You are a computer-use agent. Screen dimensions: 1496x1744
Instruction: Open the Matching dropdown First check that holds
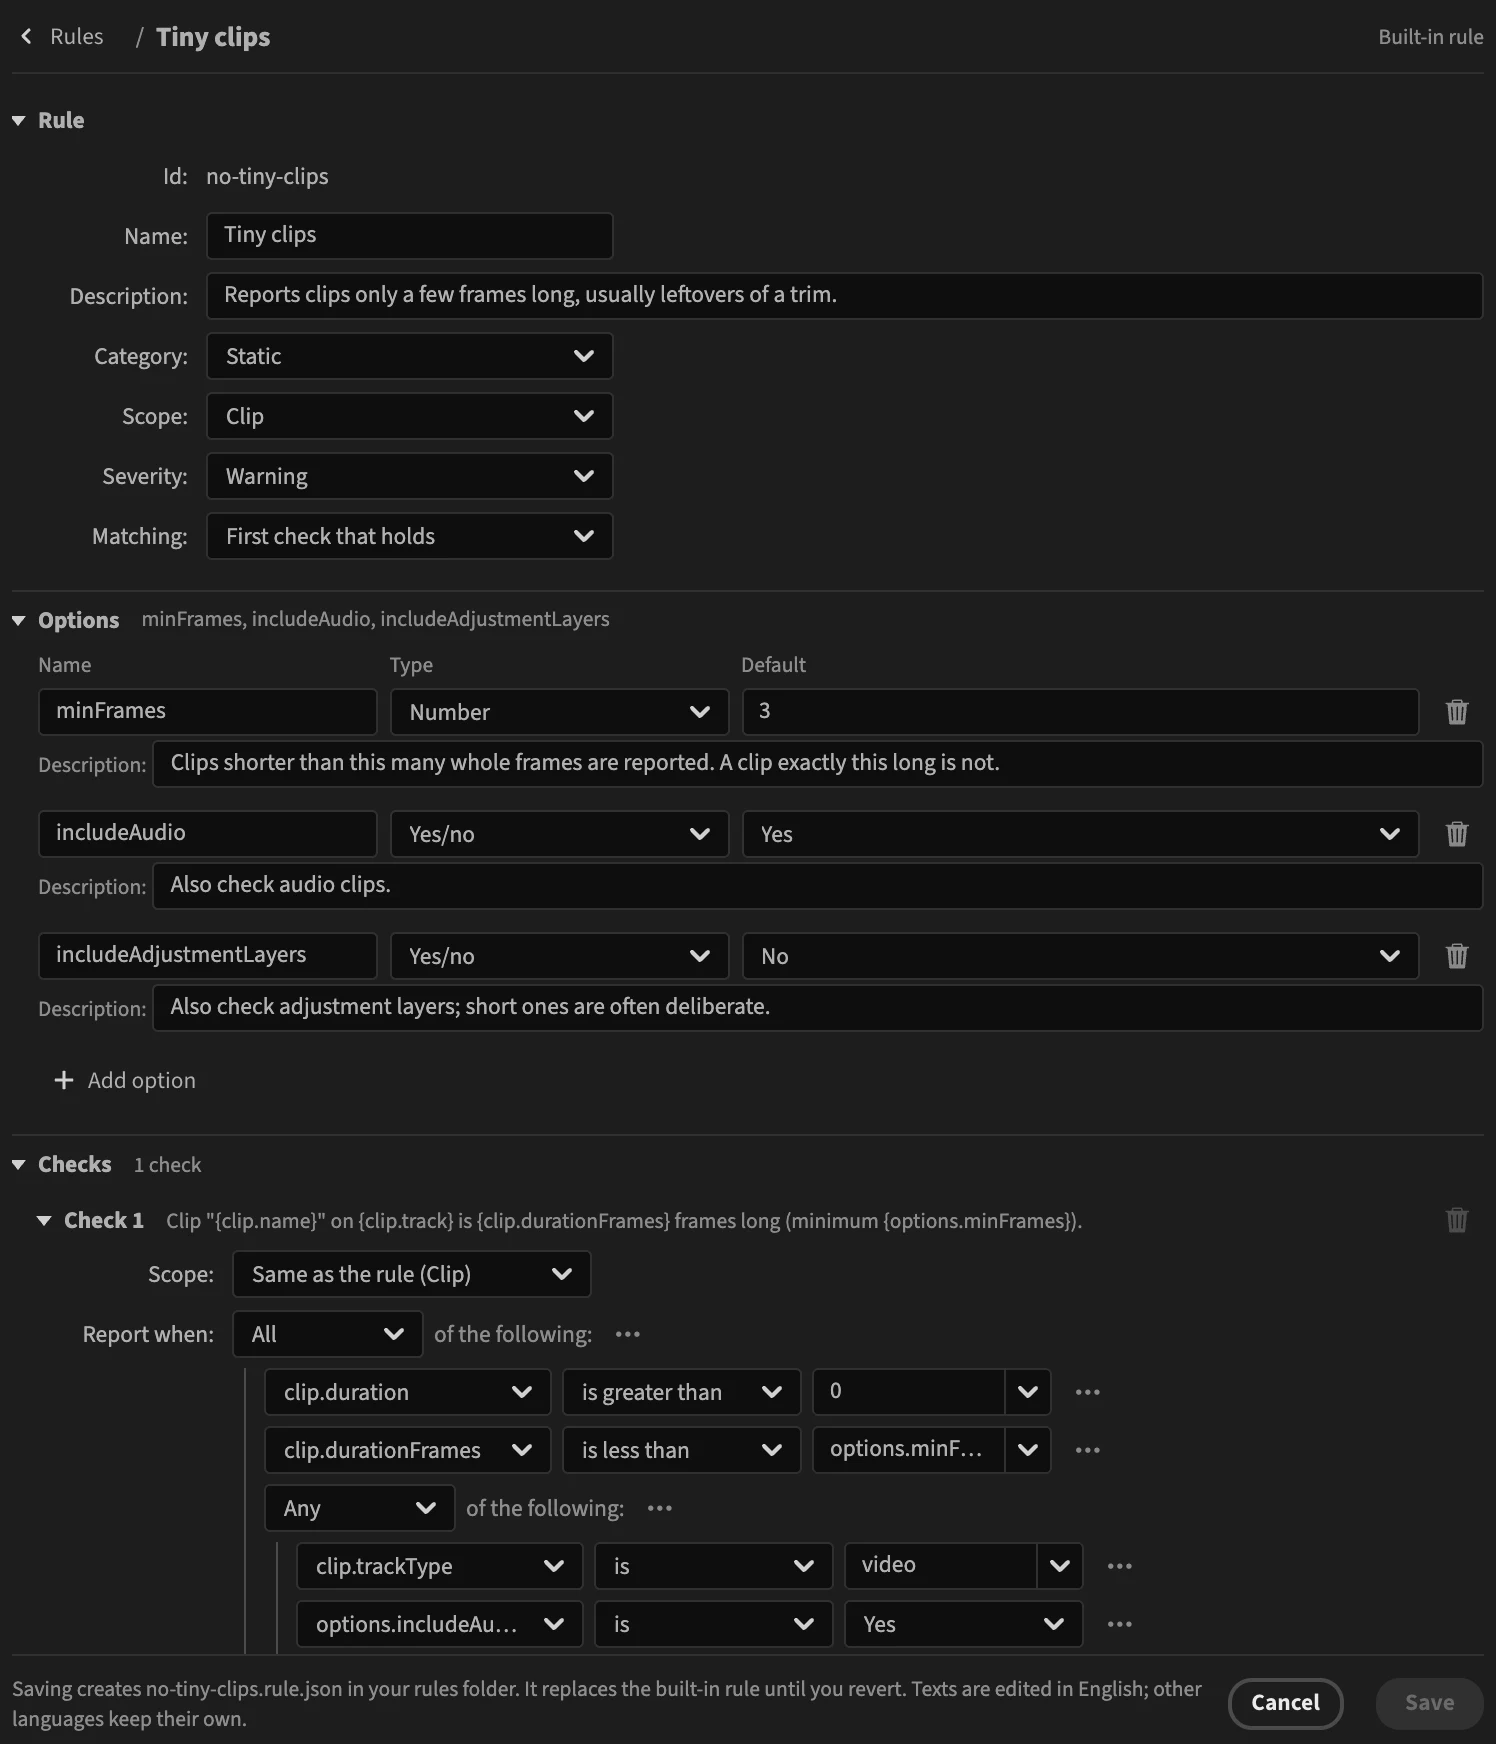point(410,536)
